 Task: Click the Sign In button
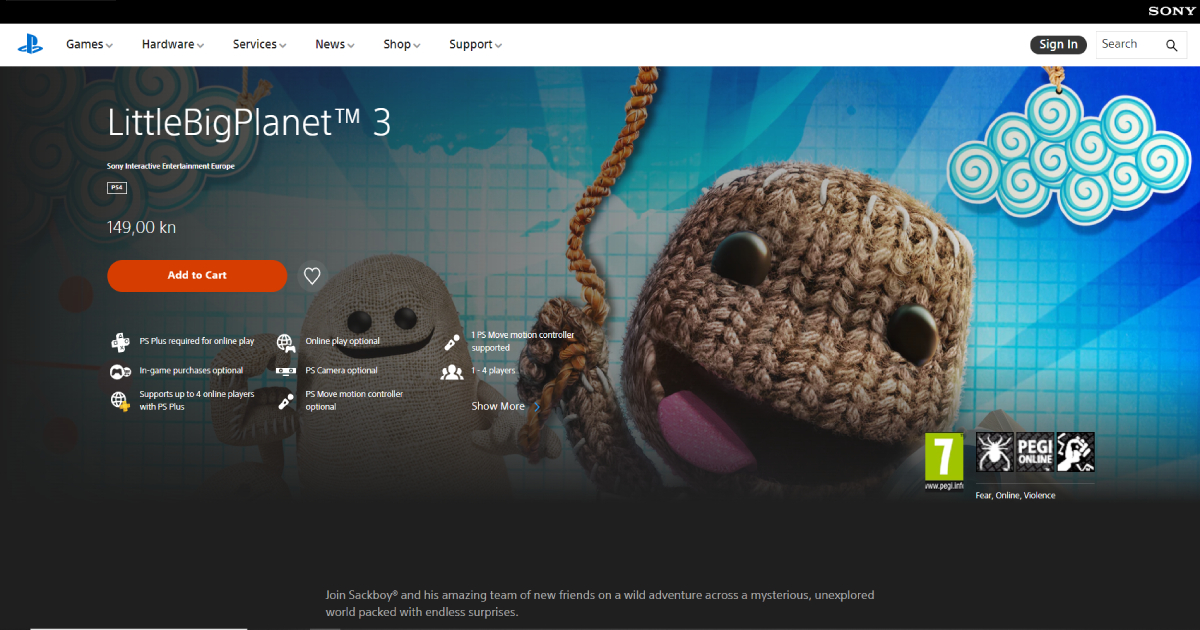1058,45
